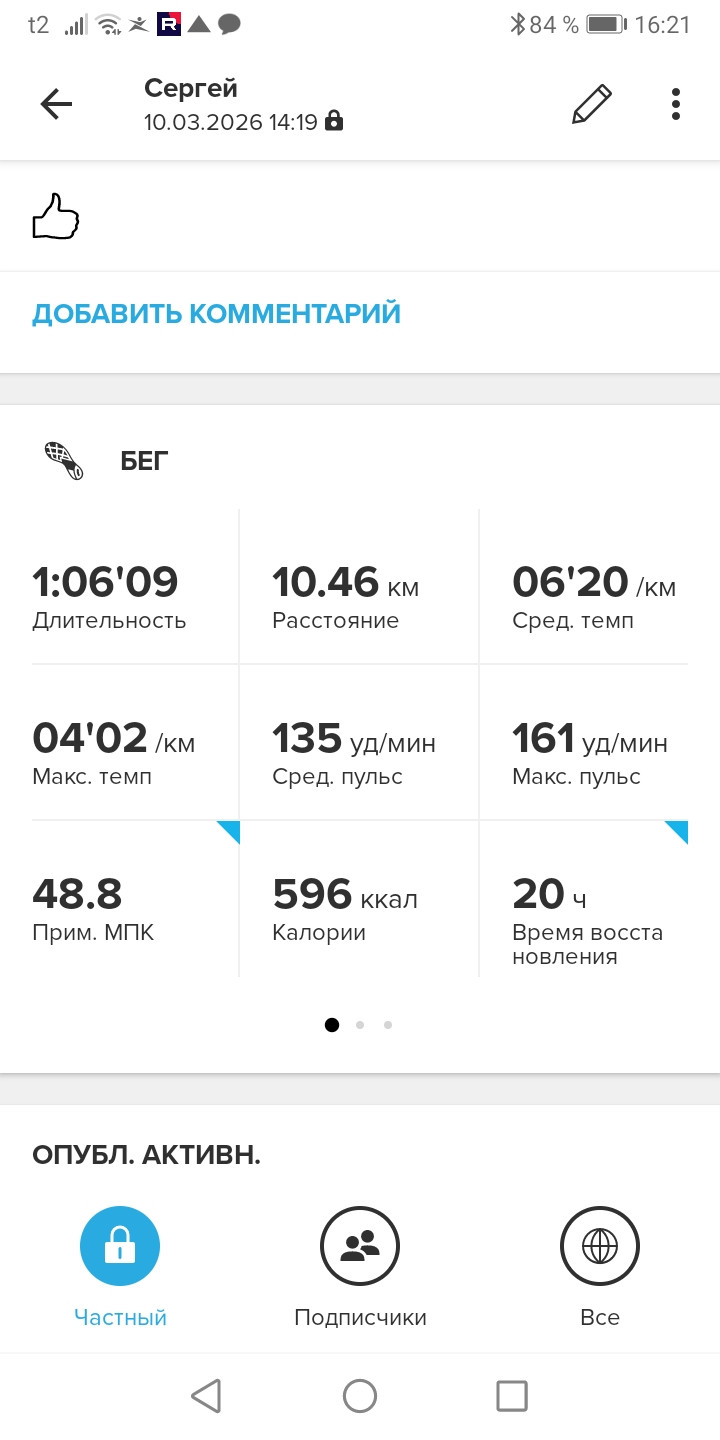Select the Подписчики followers sharing option
720x1440 pixels.
click(360, 1246)
